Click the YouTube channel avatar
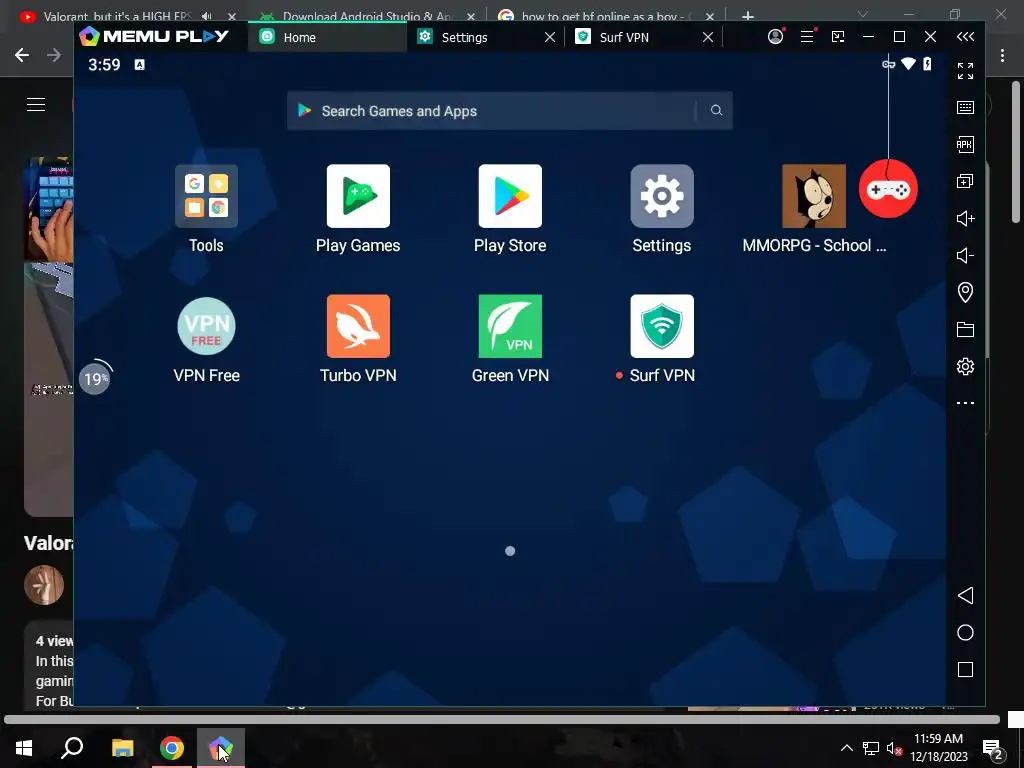Screen dimensions: 1024x768 [44, 585]
